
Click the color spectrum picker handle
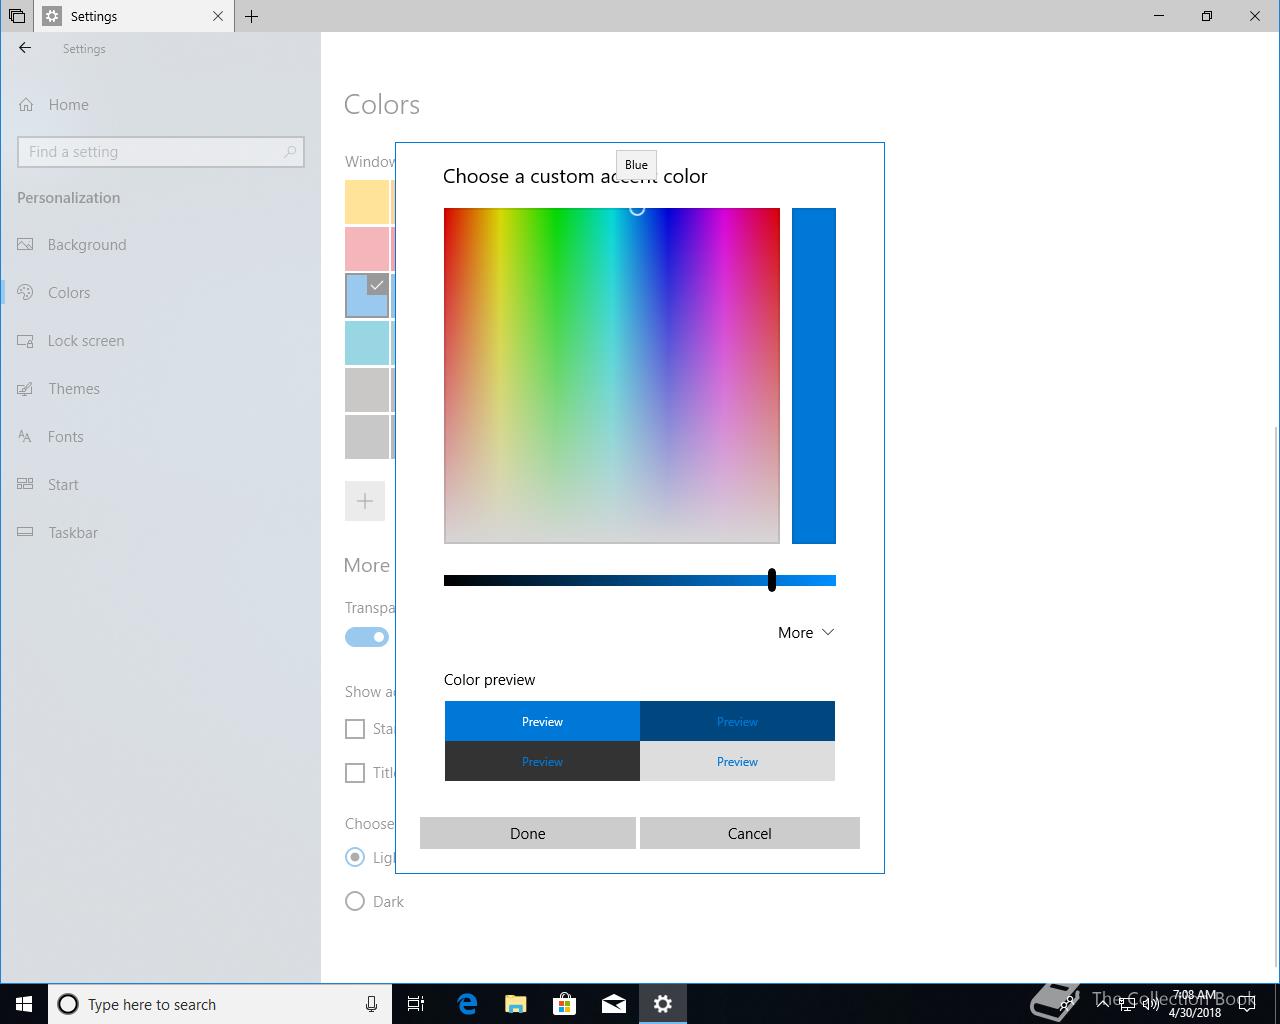[x=637, y=209]
